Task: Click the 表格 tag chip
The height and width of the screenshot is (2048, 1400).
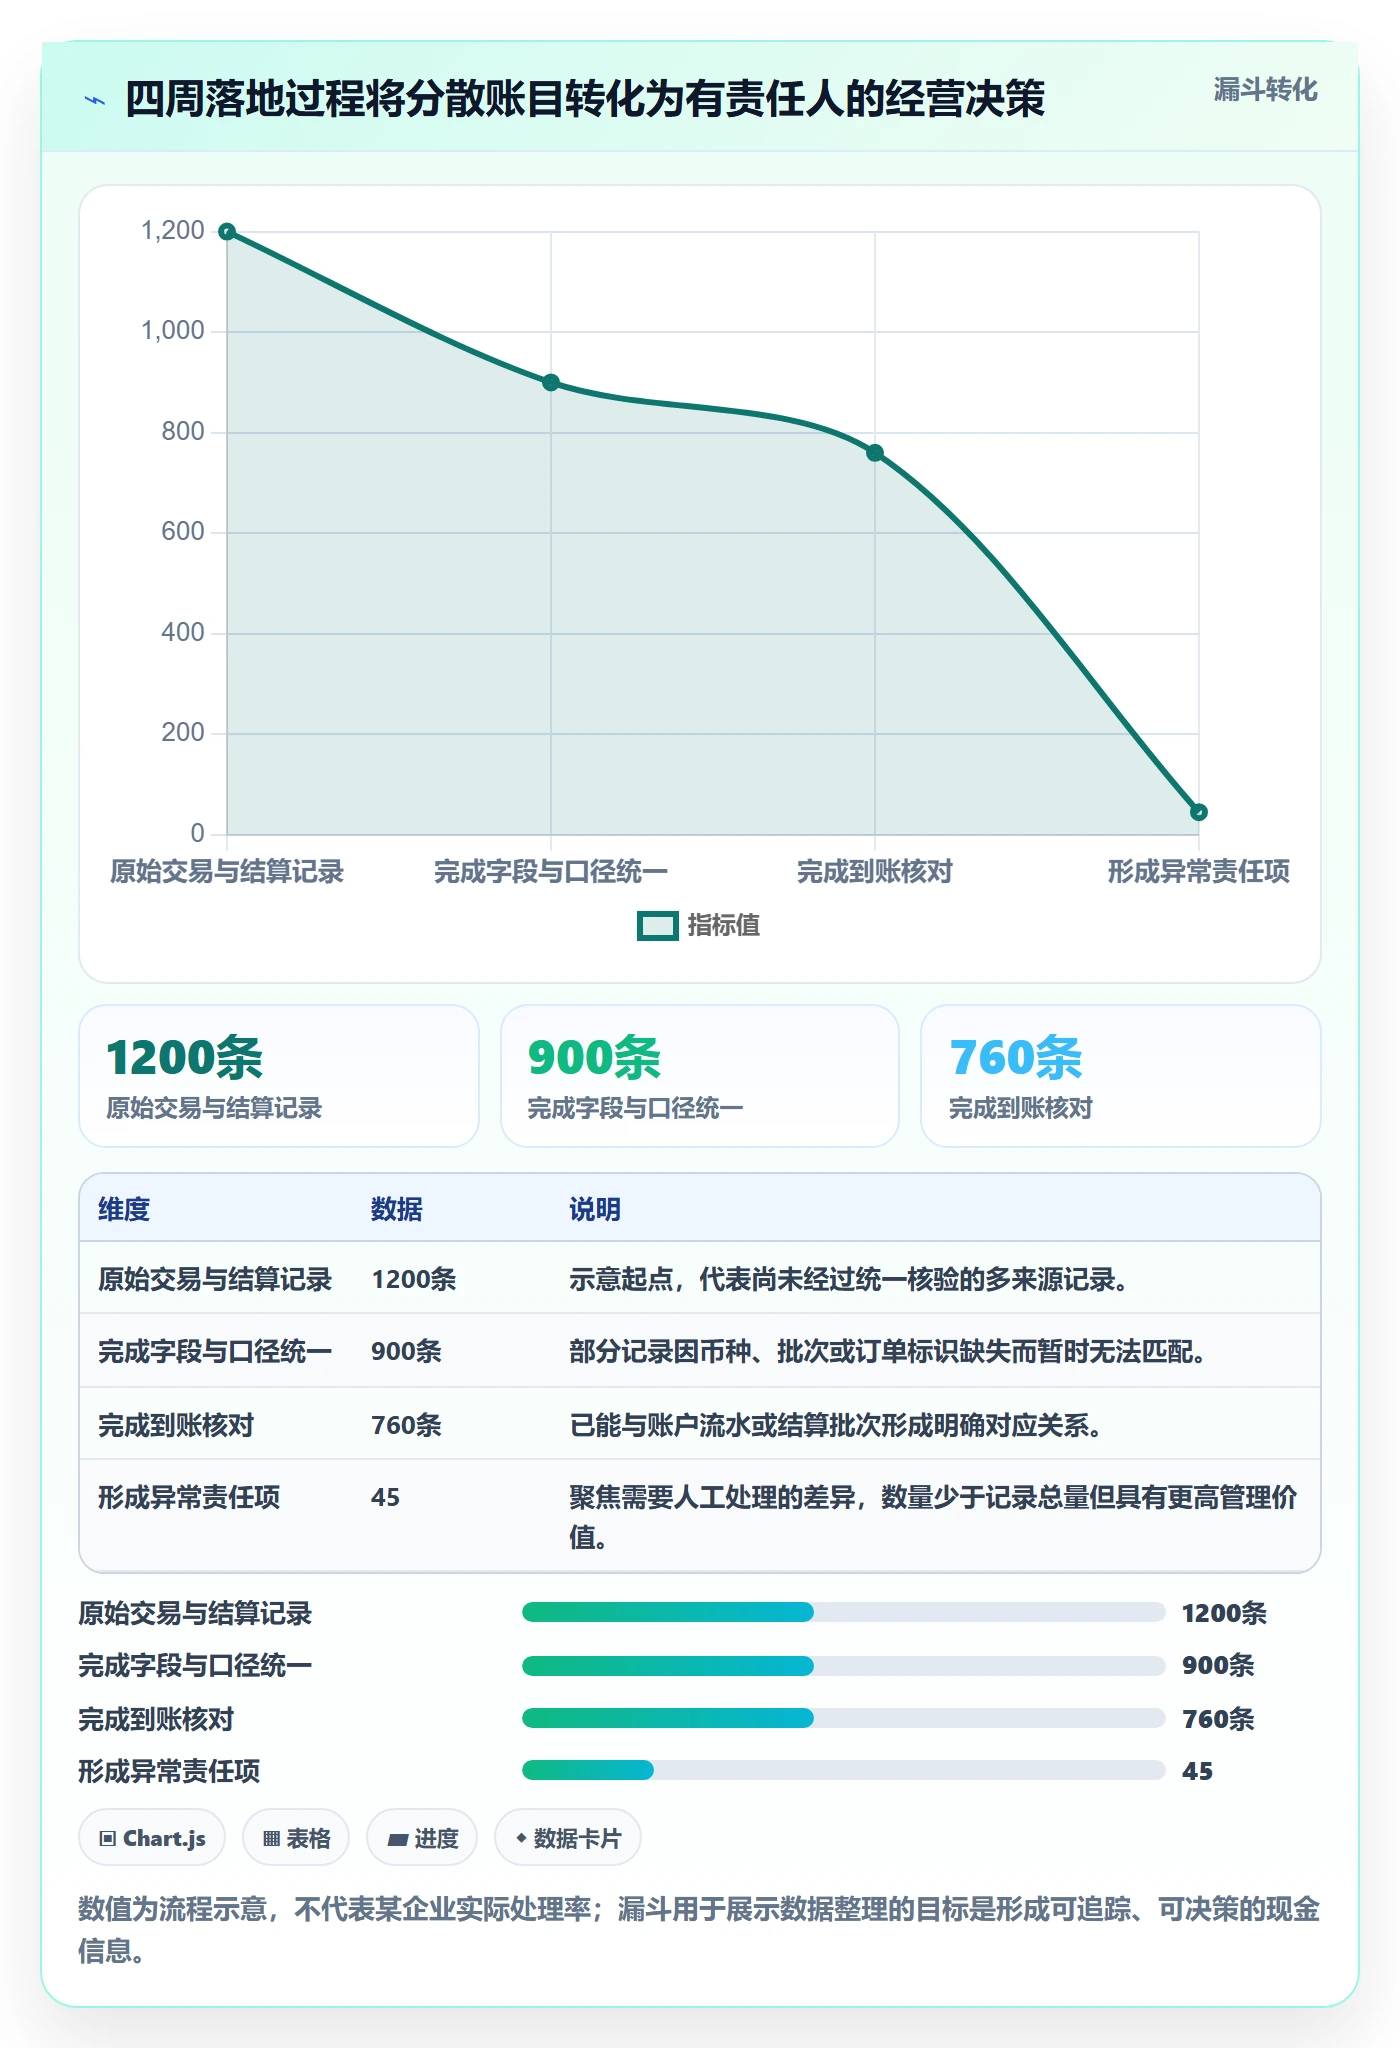Action: [x=296, y=1838]
